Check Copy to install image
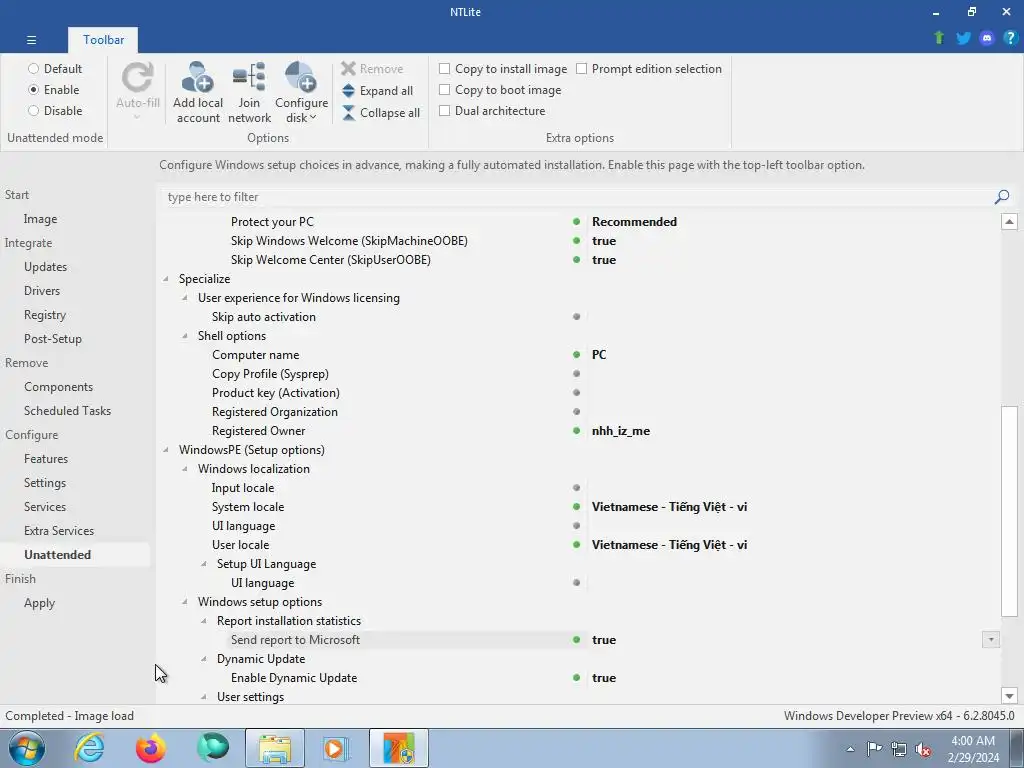The height and width of the screenshot is (768, 1024). coord(445,69)
